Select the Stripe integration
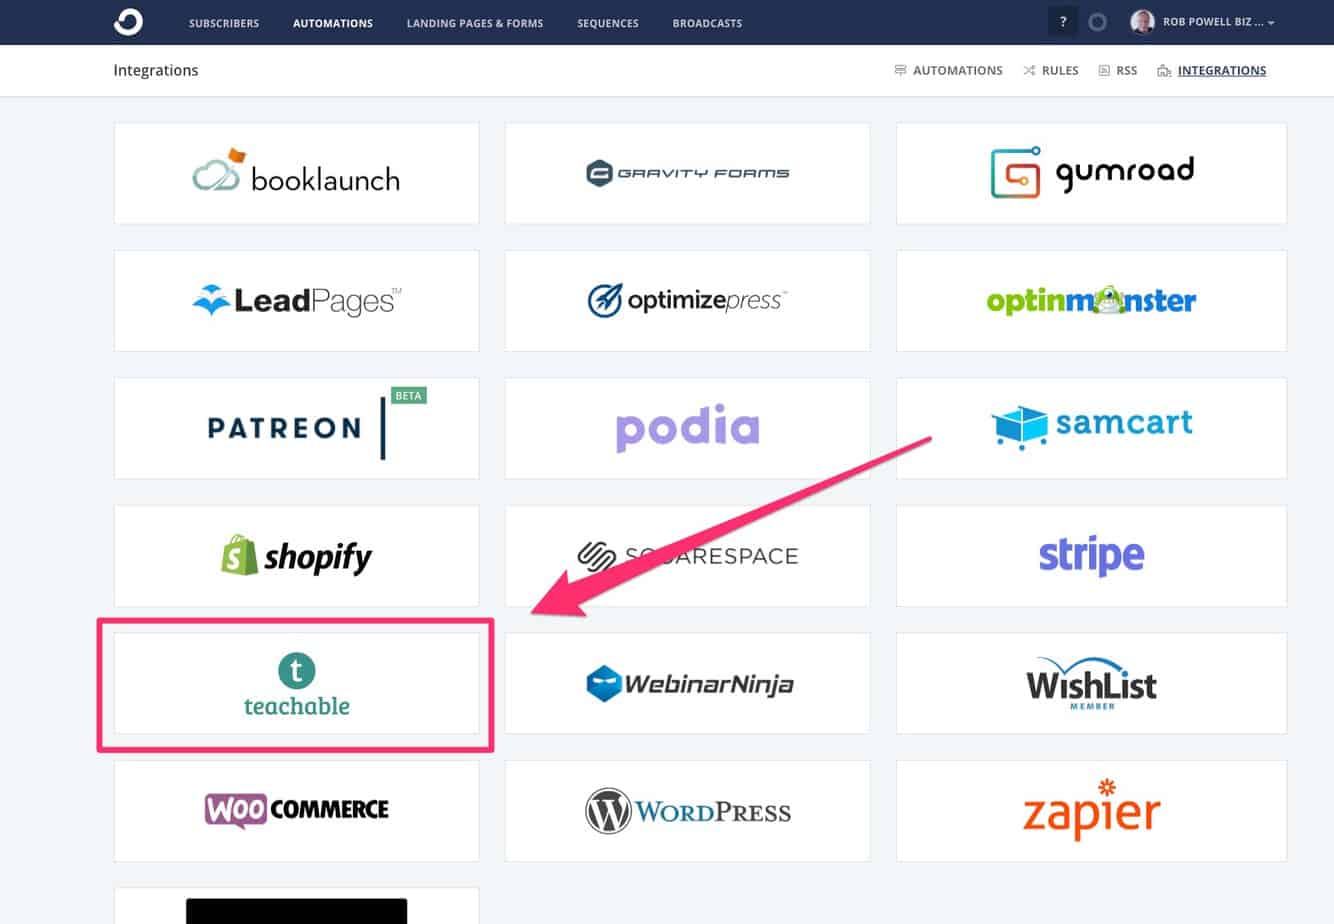The width and height of the screenshot is (1334, 924). (1091, 556)
